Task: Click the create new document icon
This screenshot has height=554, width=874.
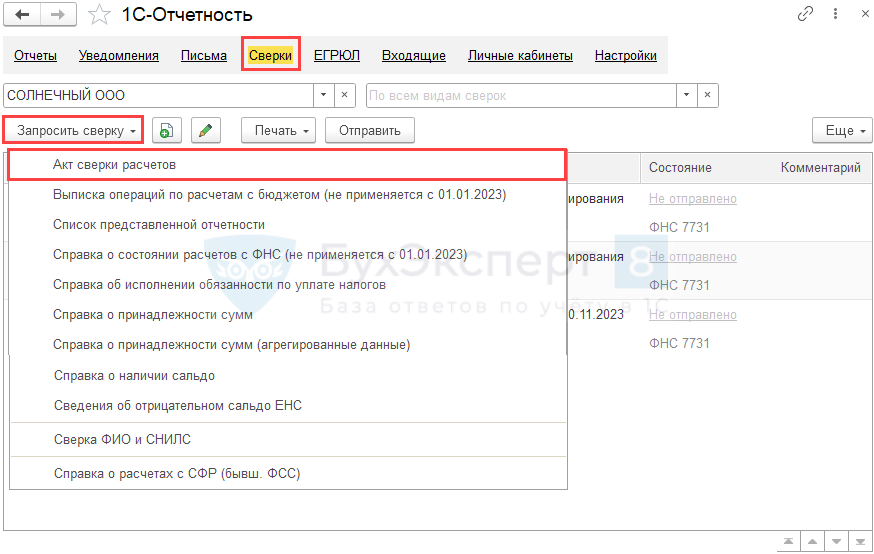Action: [166, 130]
